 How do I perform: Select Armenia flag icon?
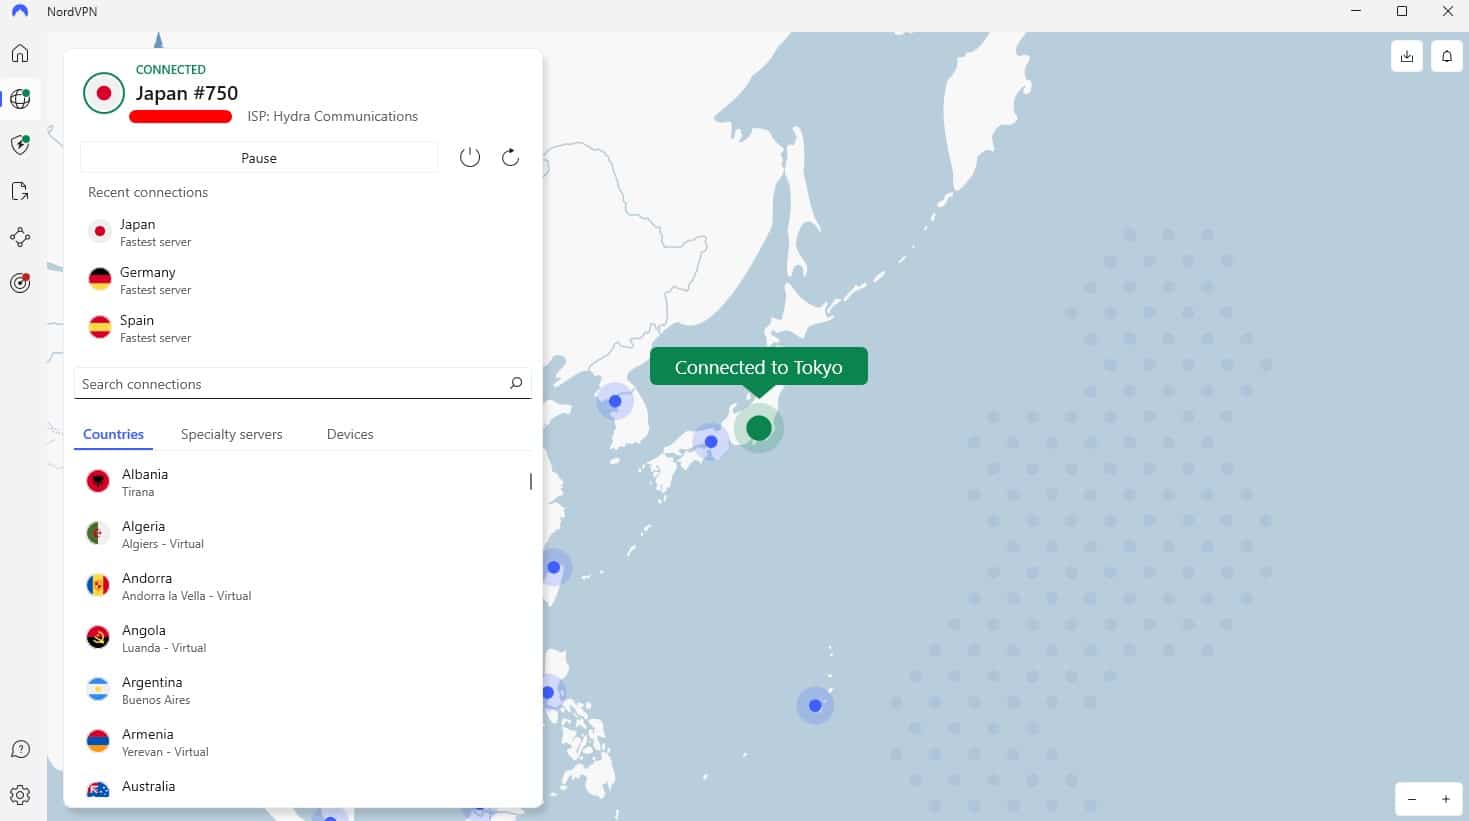pos(98,742)
